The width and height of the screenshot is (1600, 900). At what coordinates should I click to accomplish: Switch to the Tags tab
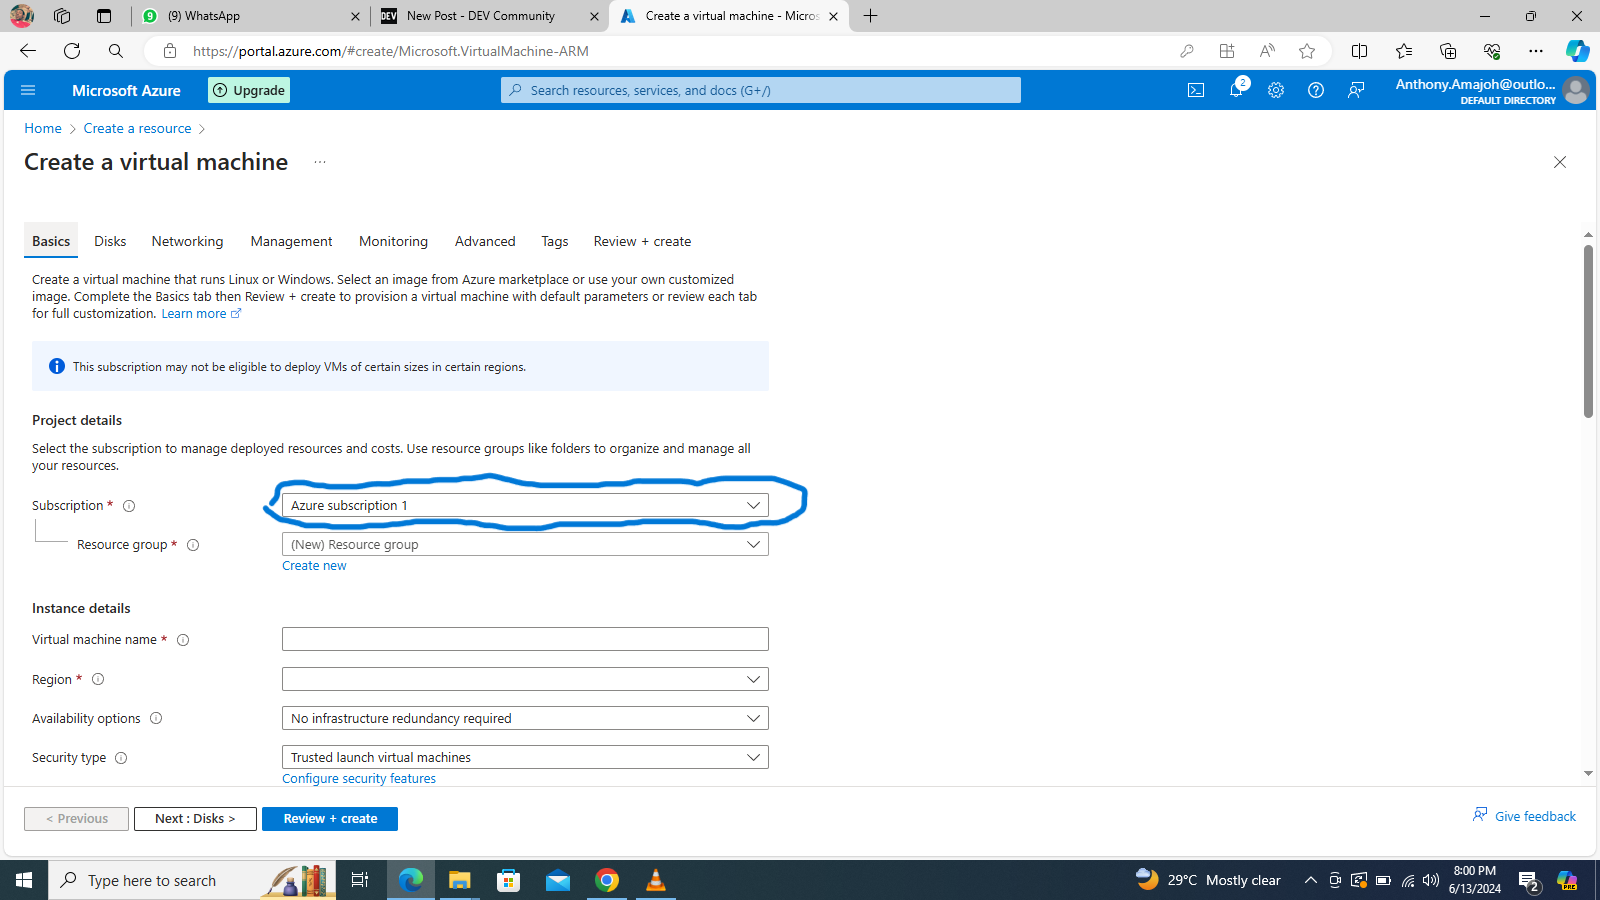[x=555, y=241]
